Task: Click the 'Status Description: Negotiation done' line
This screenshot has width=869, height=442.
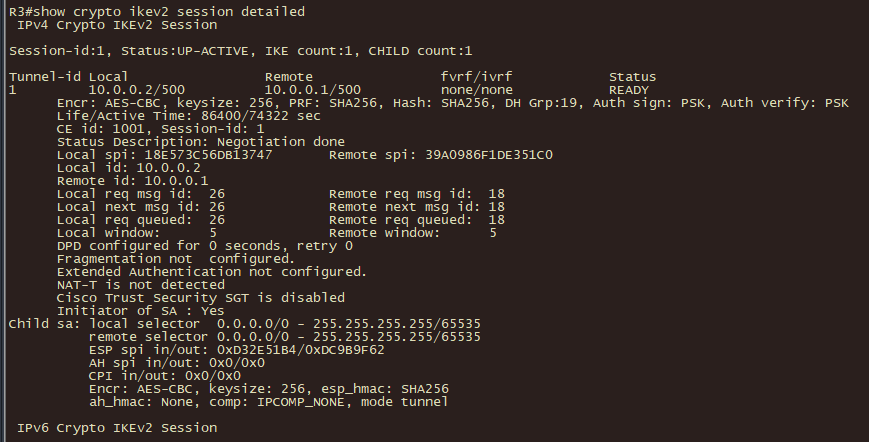Action: pos(201,142)
